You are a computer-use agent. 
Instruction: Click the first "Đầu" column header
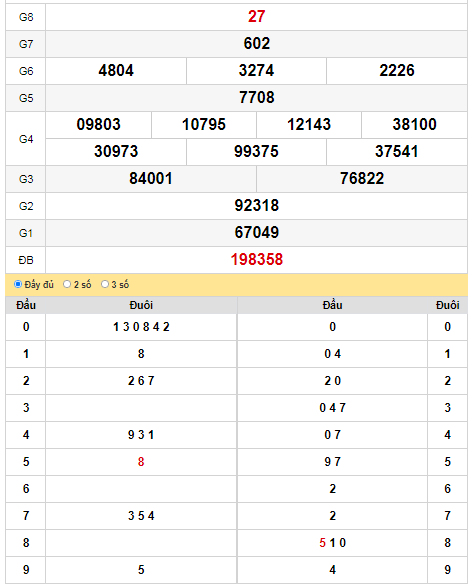(26, 305)
